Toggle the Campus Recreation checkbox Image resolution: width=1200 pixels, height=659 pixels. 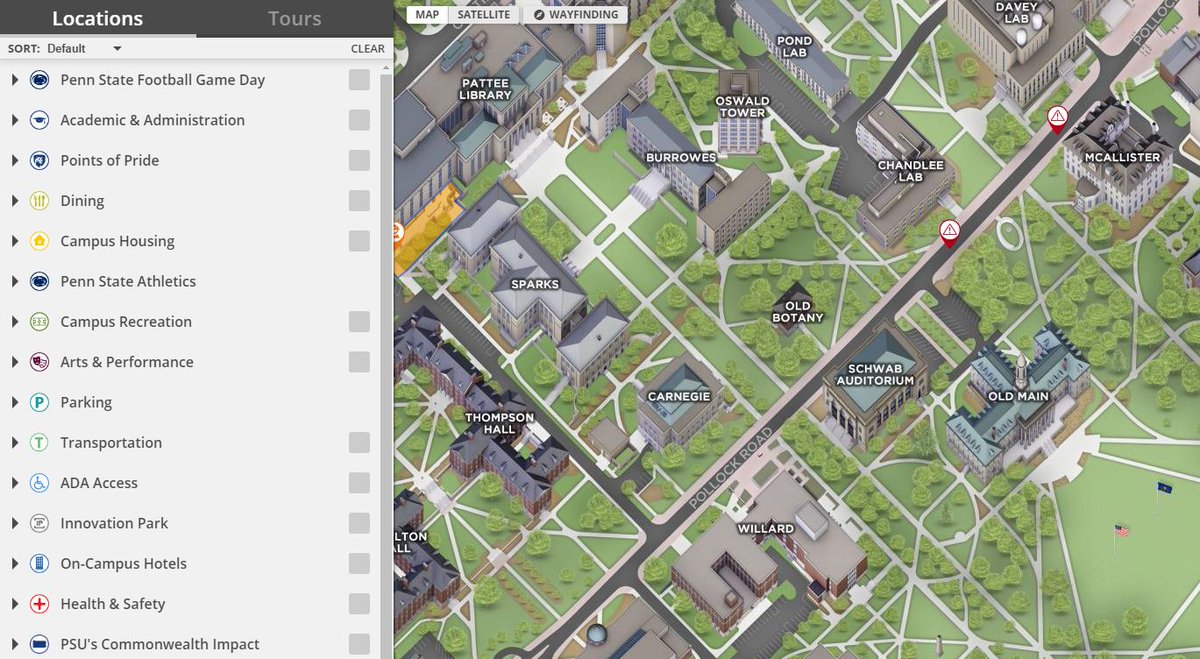click(359, 322)
